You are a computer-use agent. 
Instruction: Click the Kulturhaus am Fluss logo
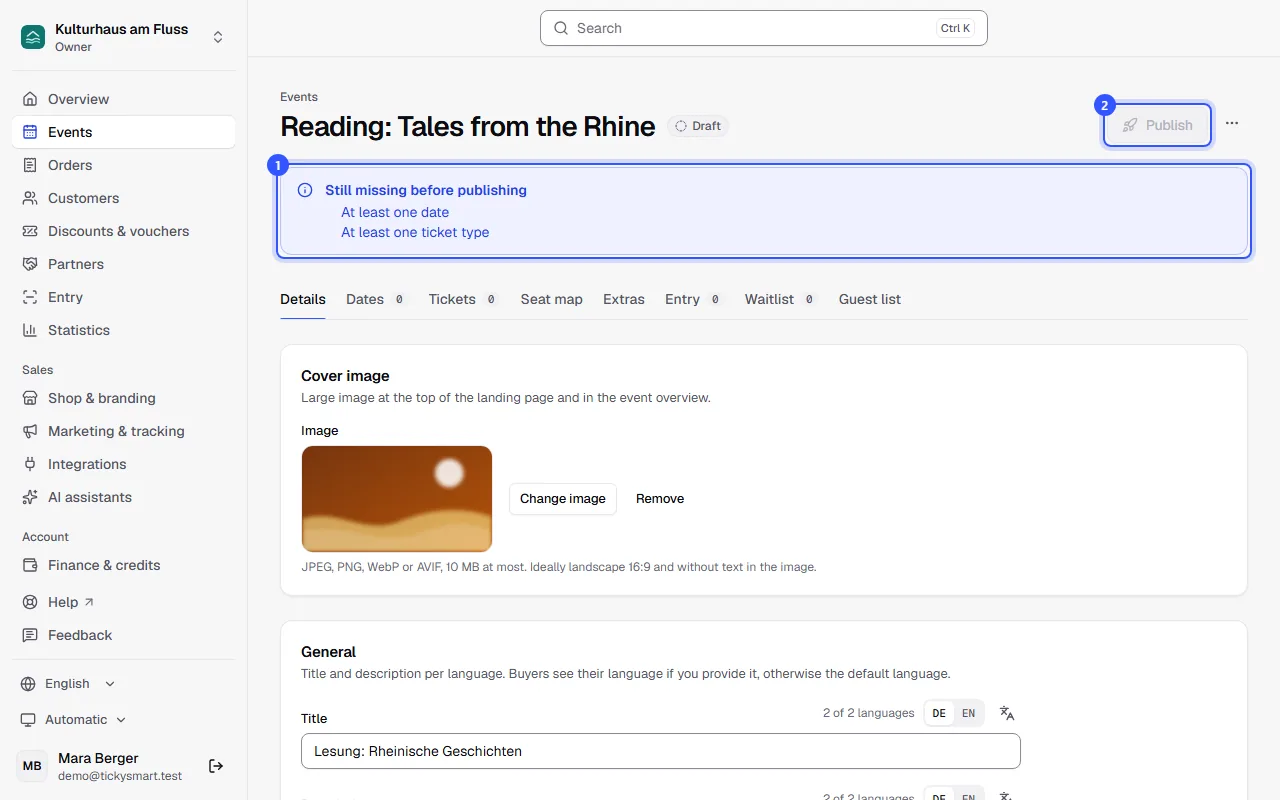33,37
